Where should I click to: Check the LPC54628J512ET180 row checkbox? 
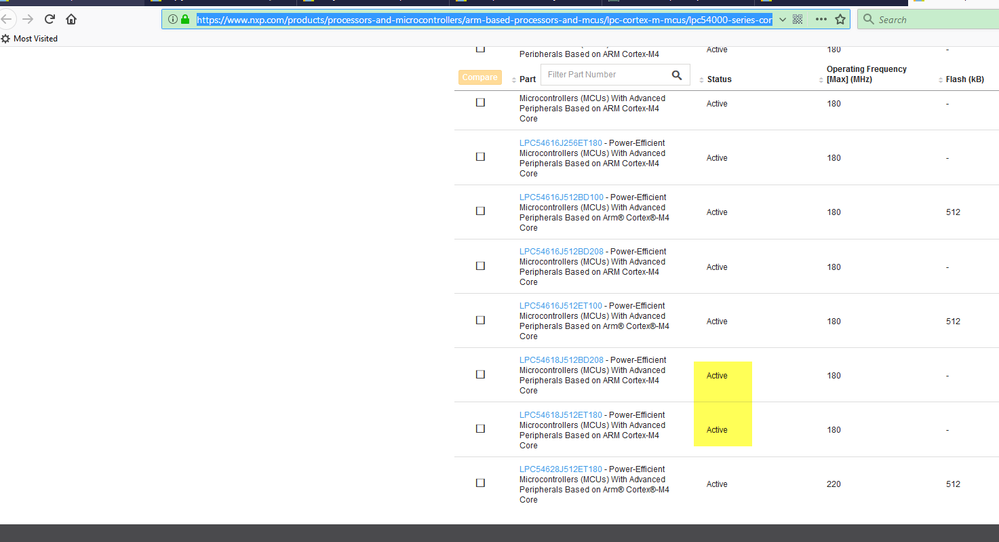point(480,483)
